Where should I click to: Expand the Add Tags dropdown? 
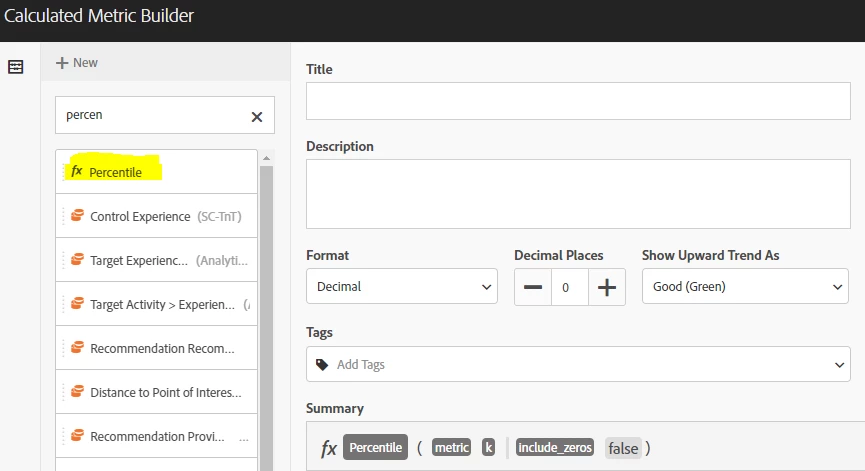[x=839, y=365]
